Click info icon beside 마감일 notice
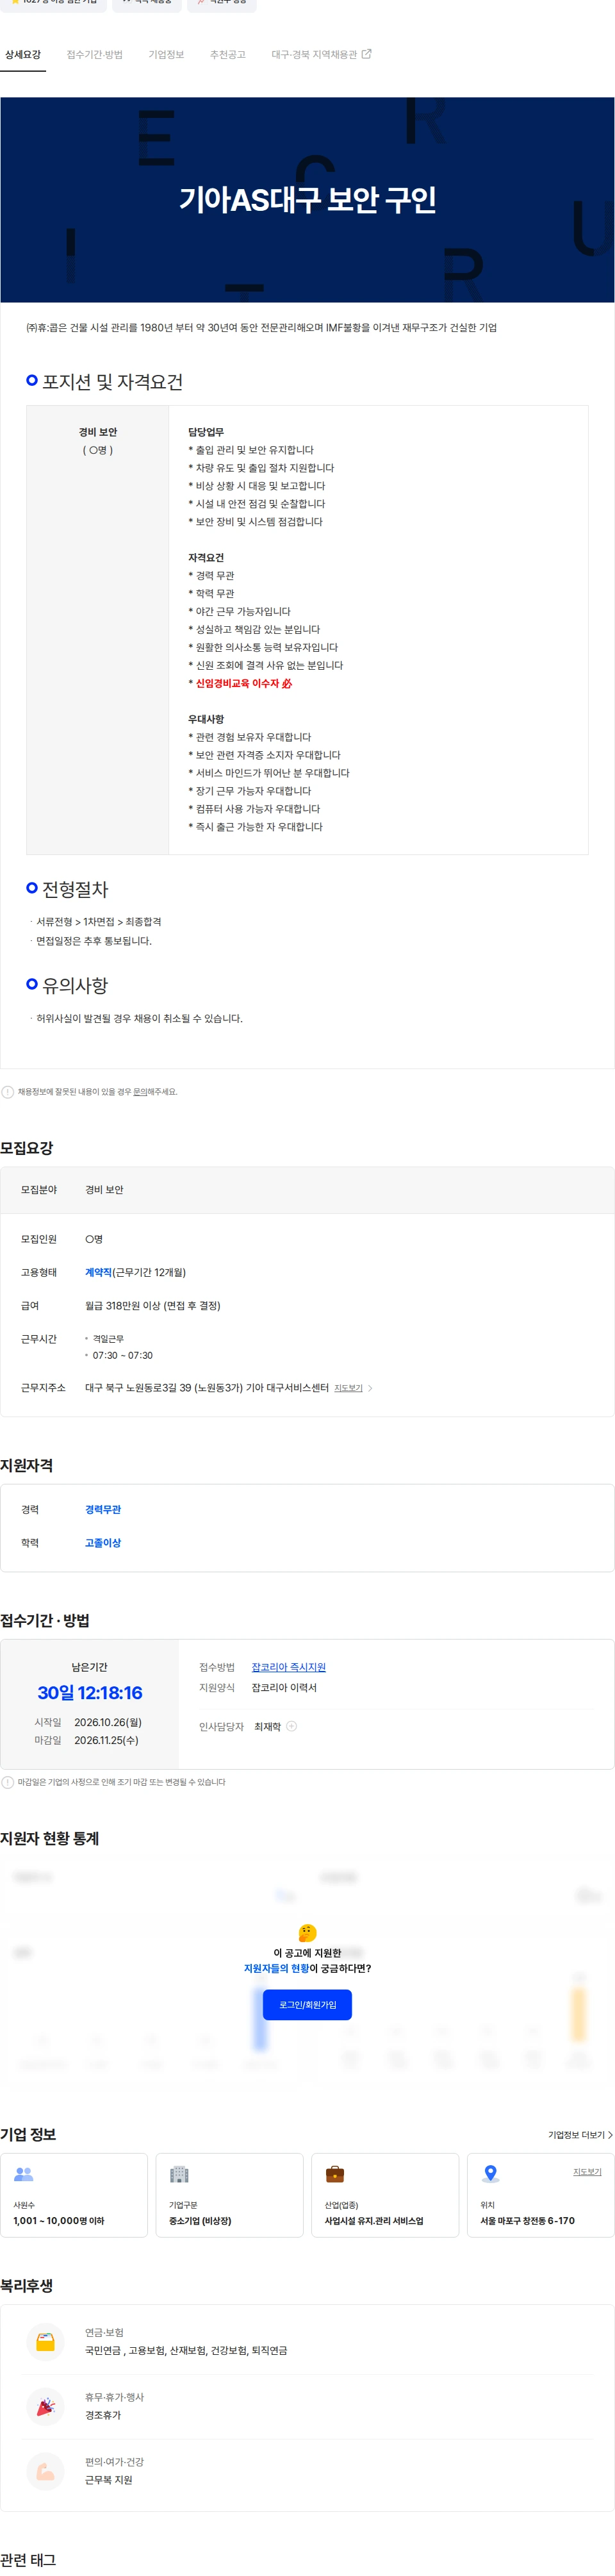The image size is (615, 2576). tap(8, 1781)
